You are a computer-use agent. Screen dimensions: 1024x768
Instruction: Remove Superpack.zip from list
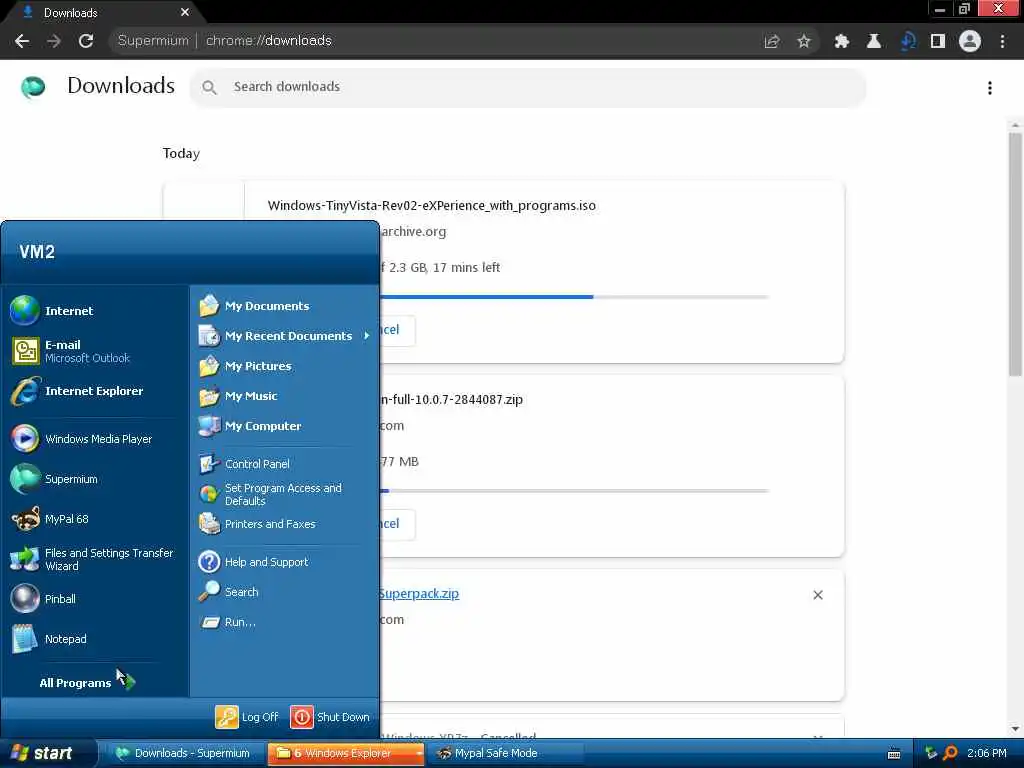(818, 595)
